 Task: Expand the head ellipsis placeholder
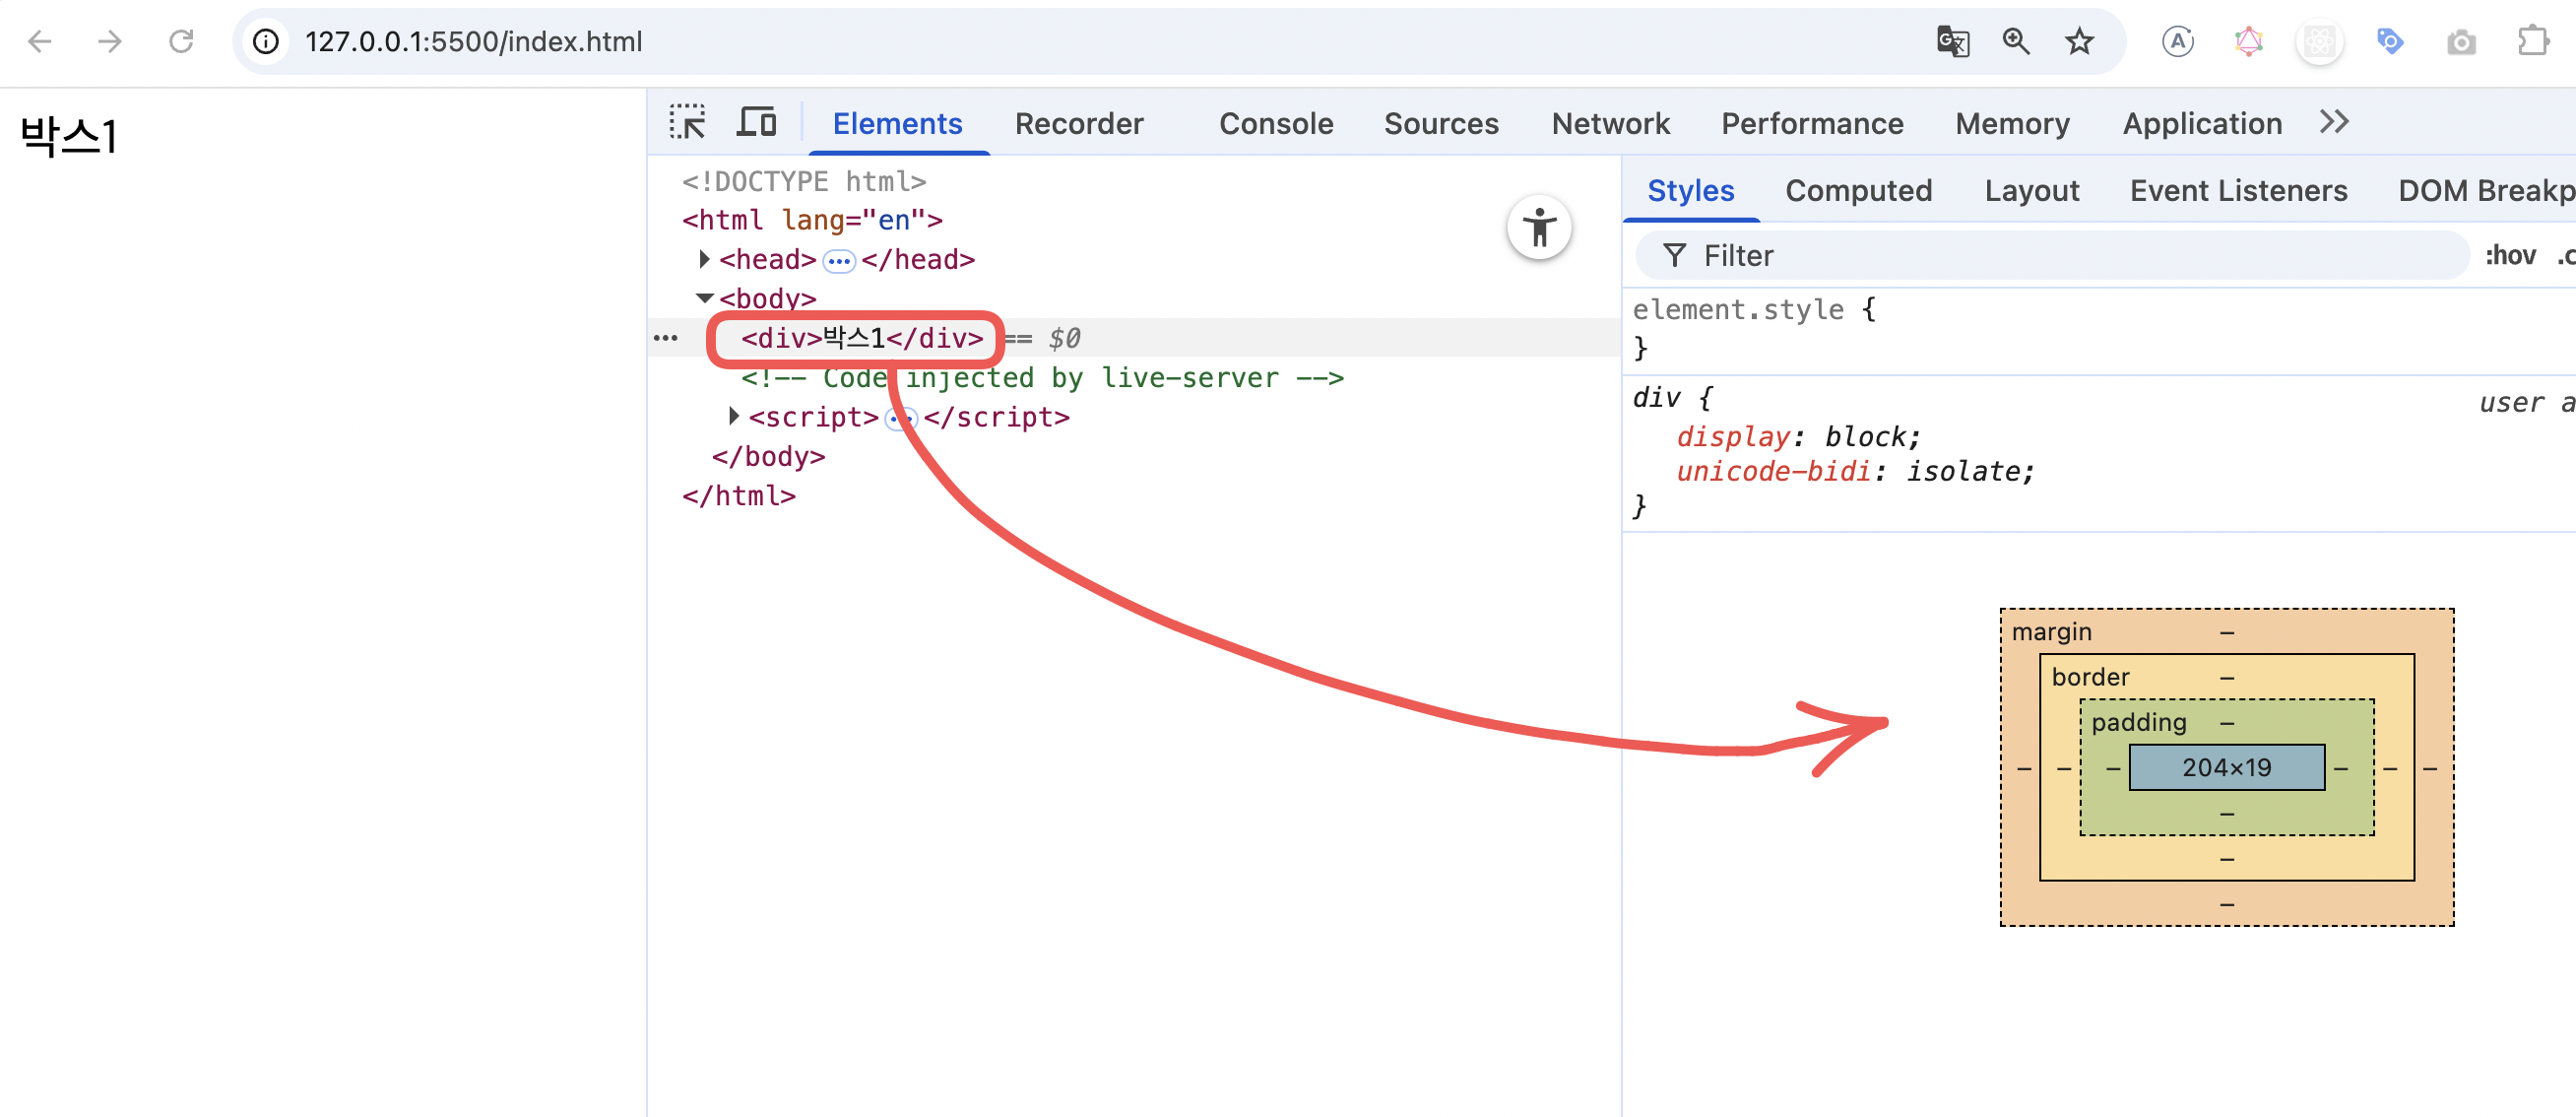(x=838, y=261)
